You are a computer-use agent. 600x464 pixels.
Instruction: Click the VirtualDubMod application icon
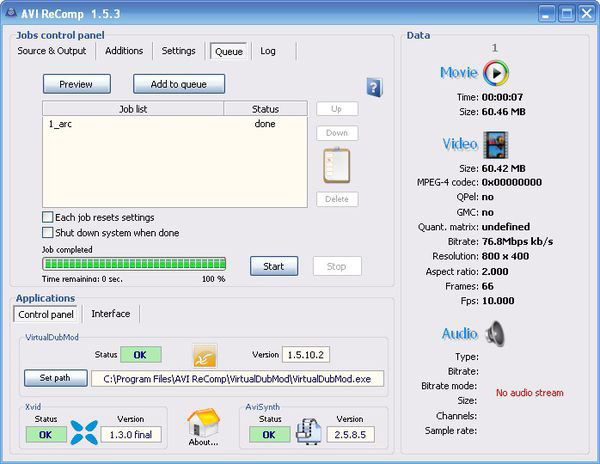tap(205, 355)
